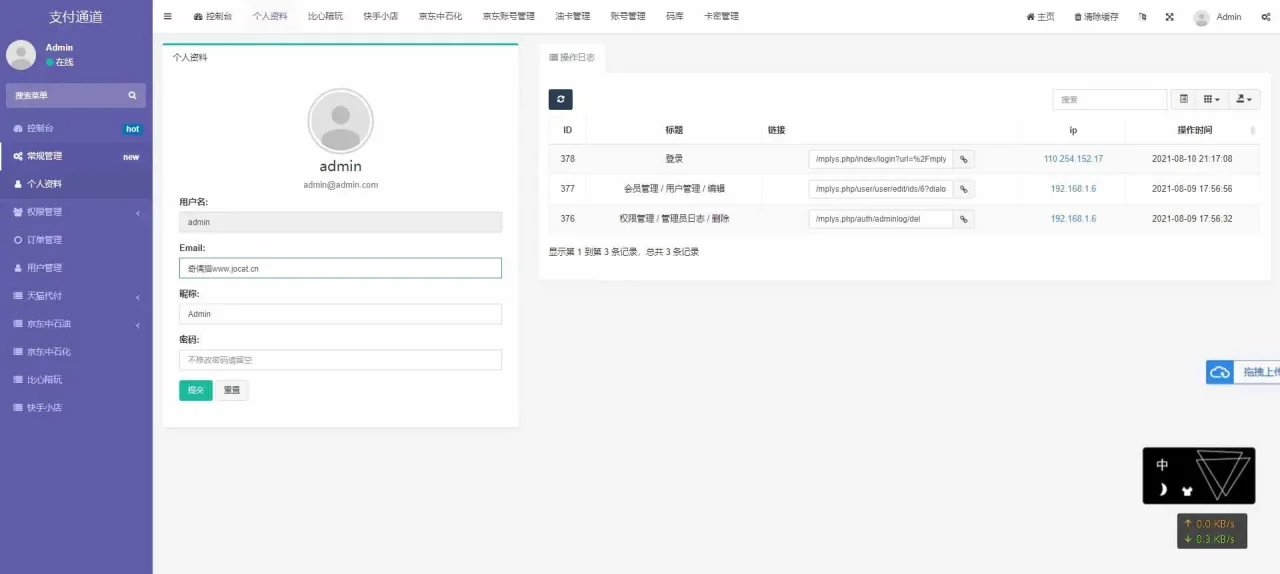Open the export data dropdown

pos(1244,99)
